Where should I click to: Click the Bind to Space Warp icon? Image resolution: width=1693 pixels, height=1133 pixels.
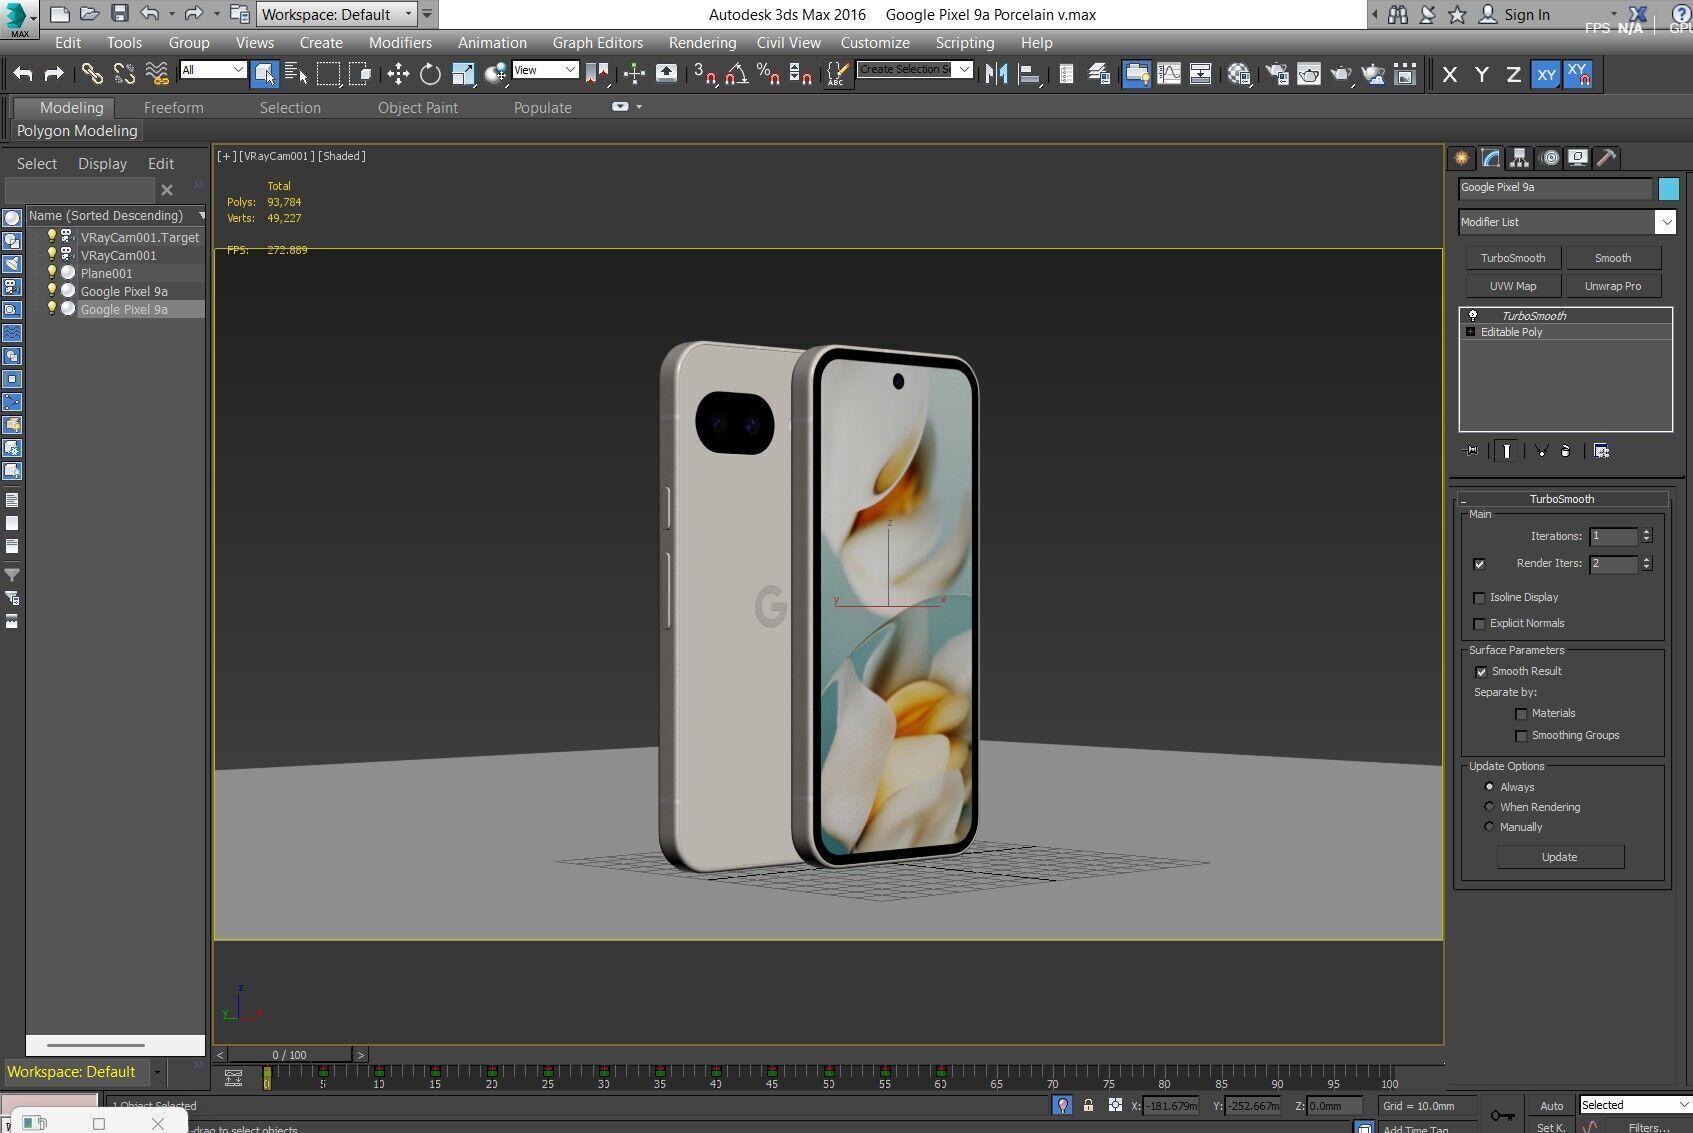[x=157, y=74]
